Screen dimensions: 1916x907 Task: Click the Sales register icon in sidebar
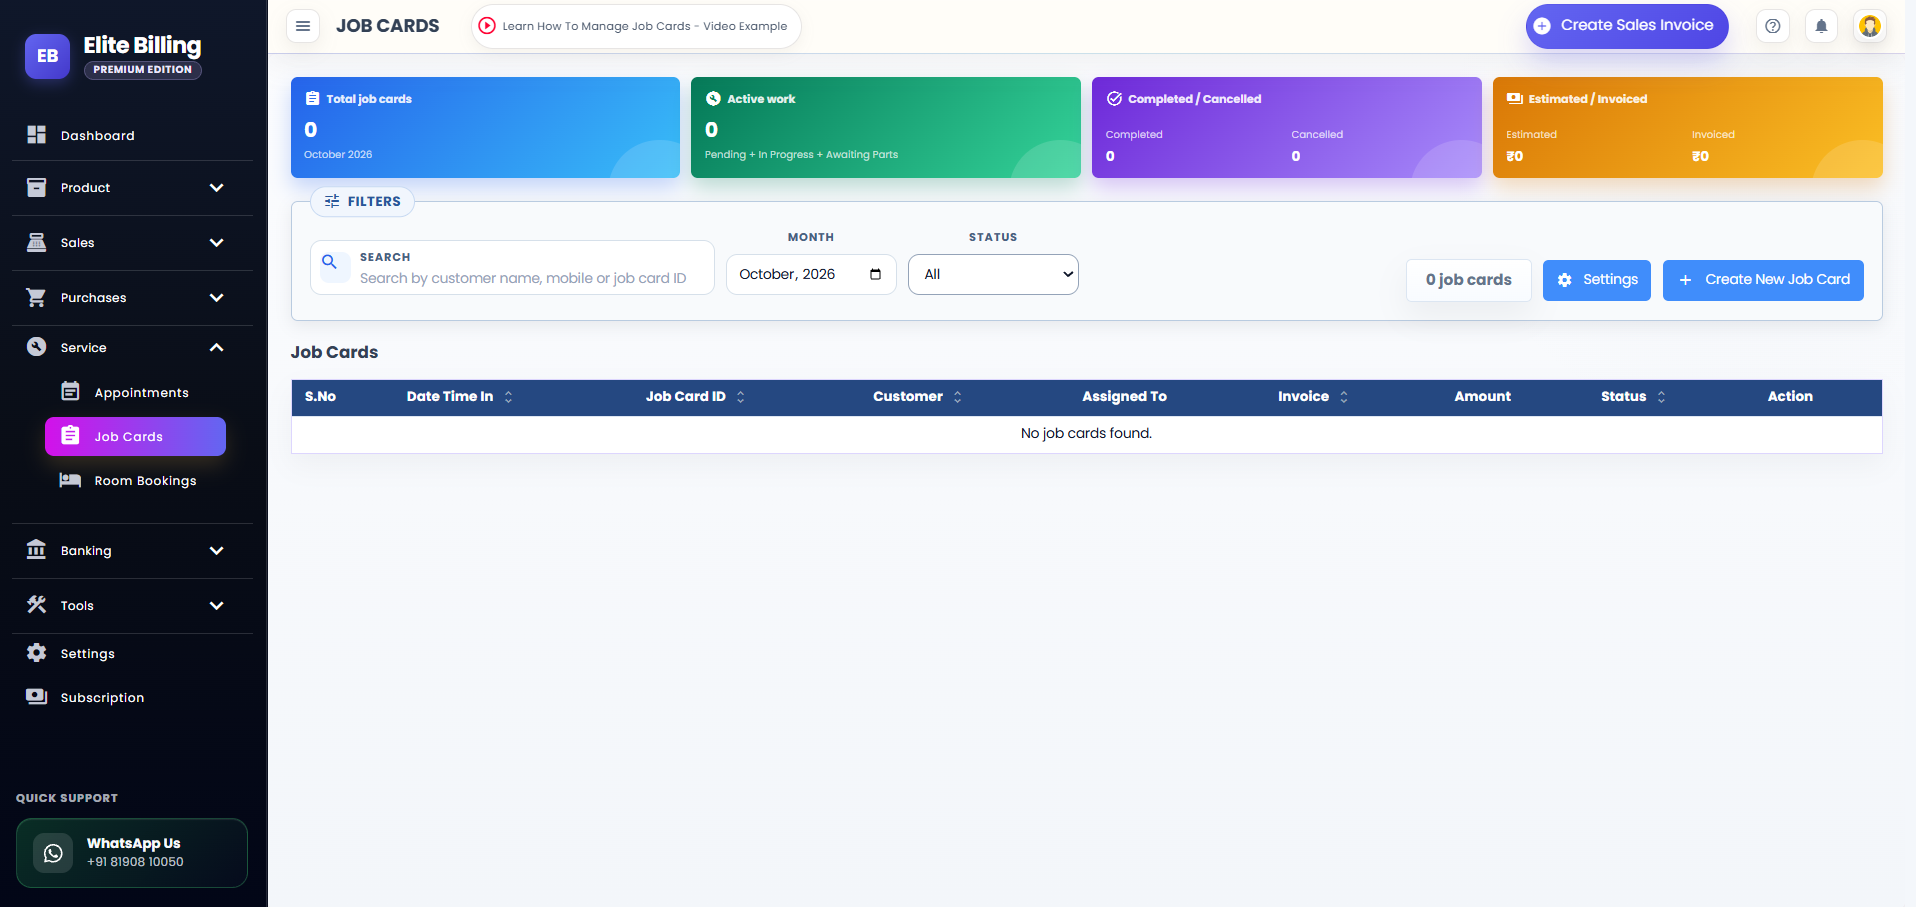(37, 242)
